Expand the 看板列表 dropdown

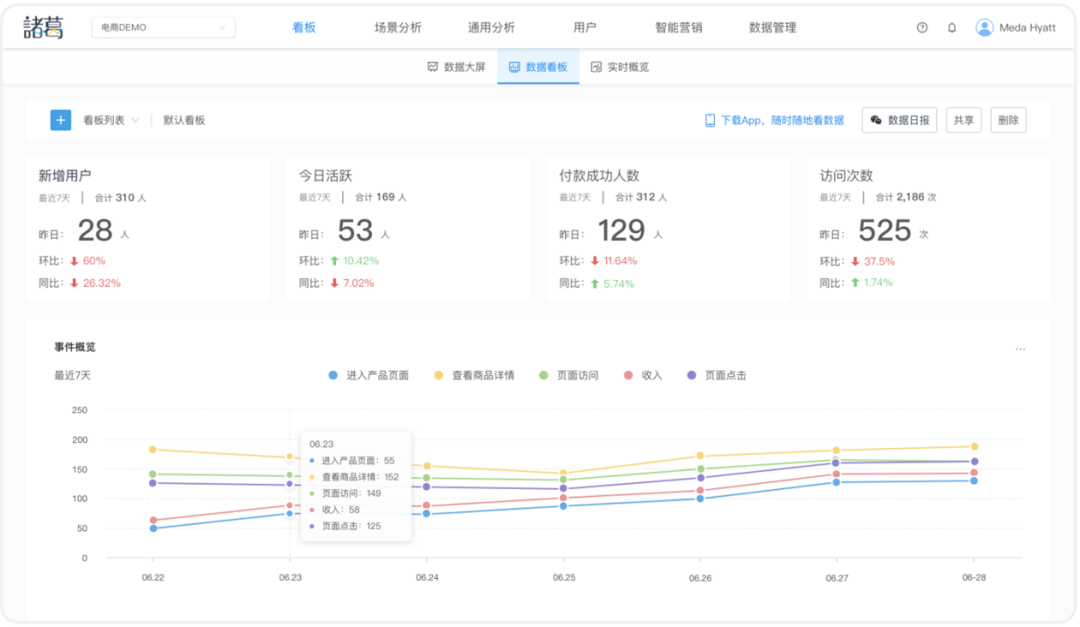click(111, 120)
